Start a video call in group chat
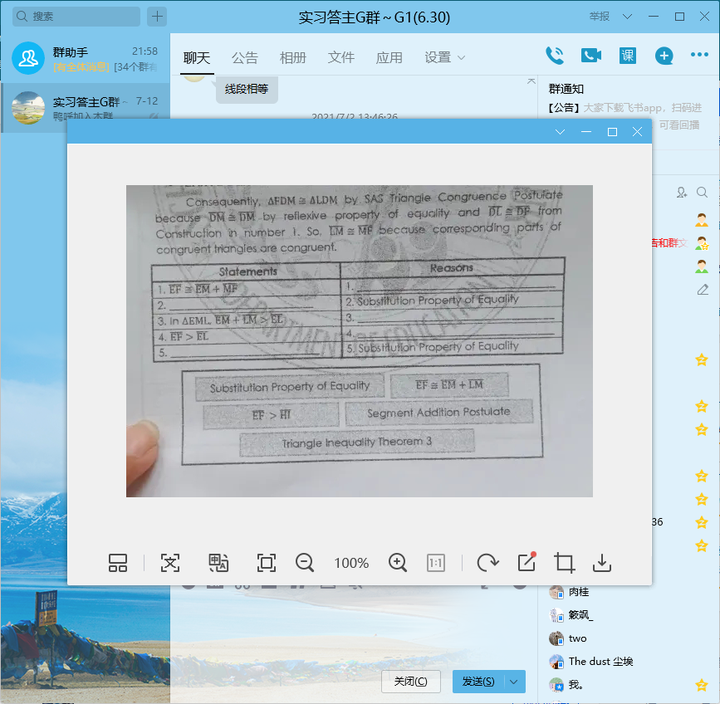This screenshot has width=720, height=704. coord(591,56)
